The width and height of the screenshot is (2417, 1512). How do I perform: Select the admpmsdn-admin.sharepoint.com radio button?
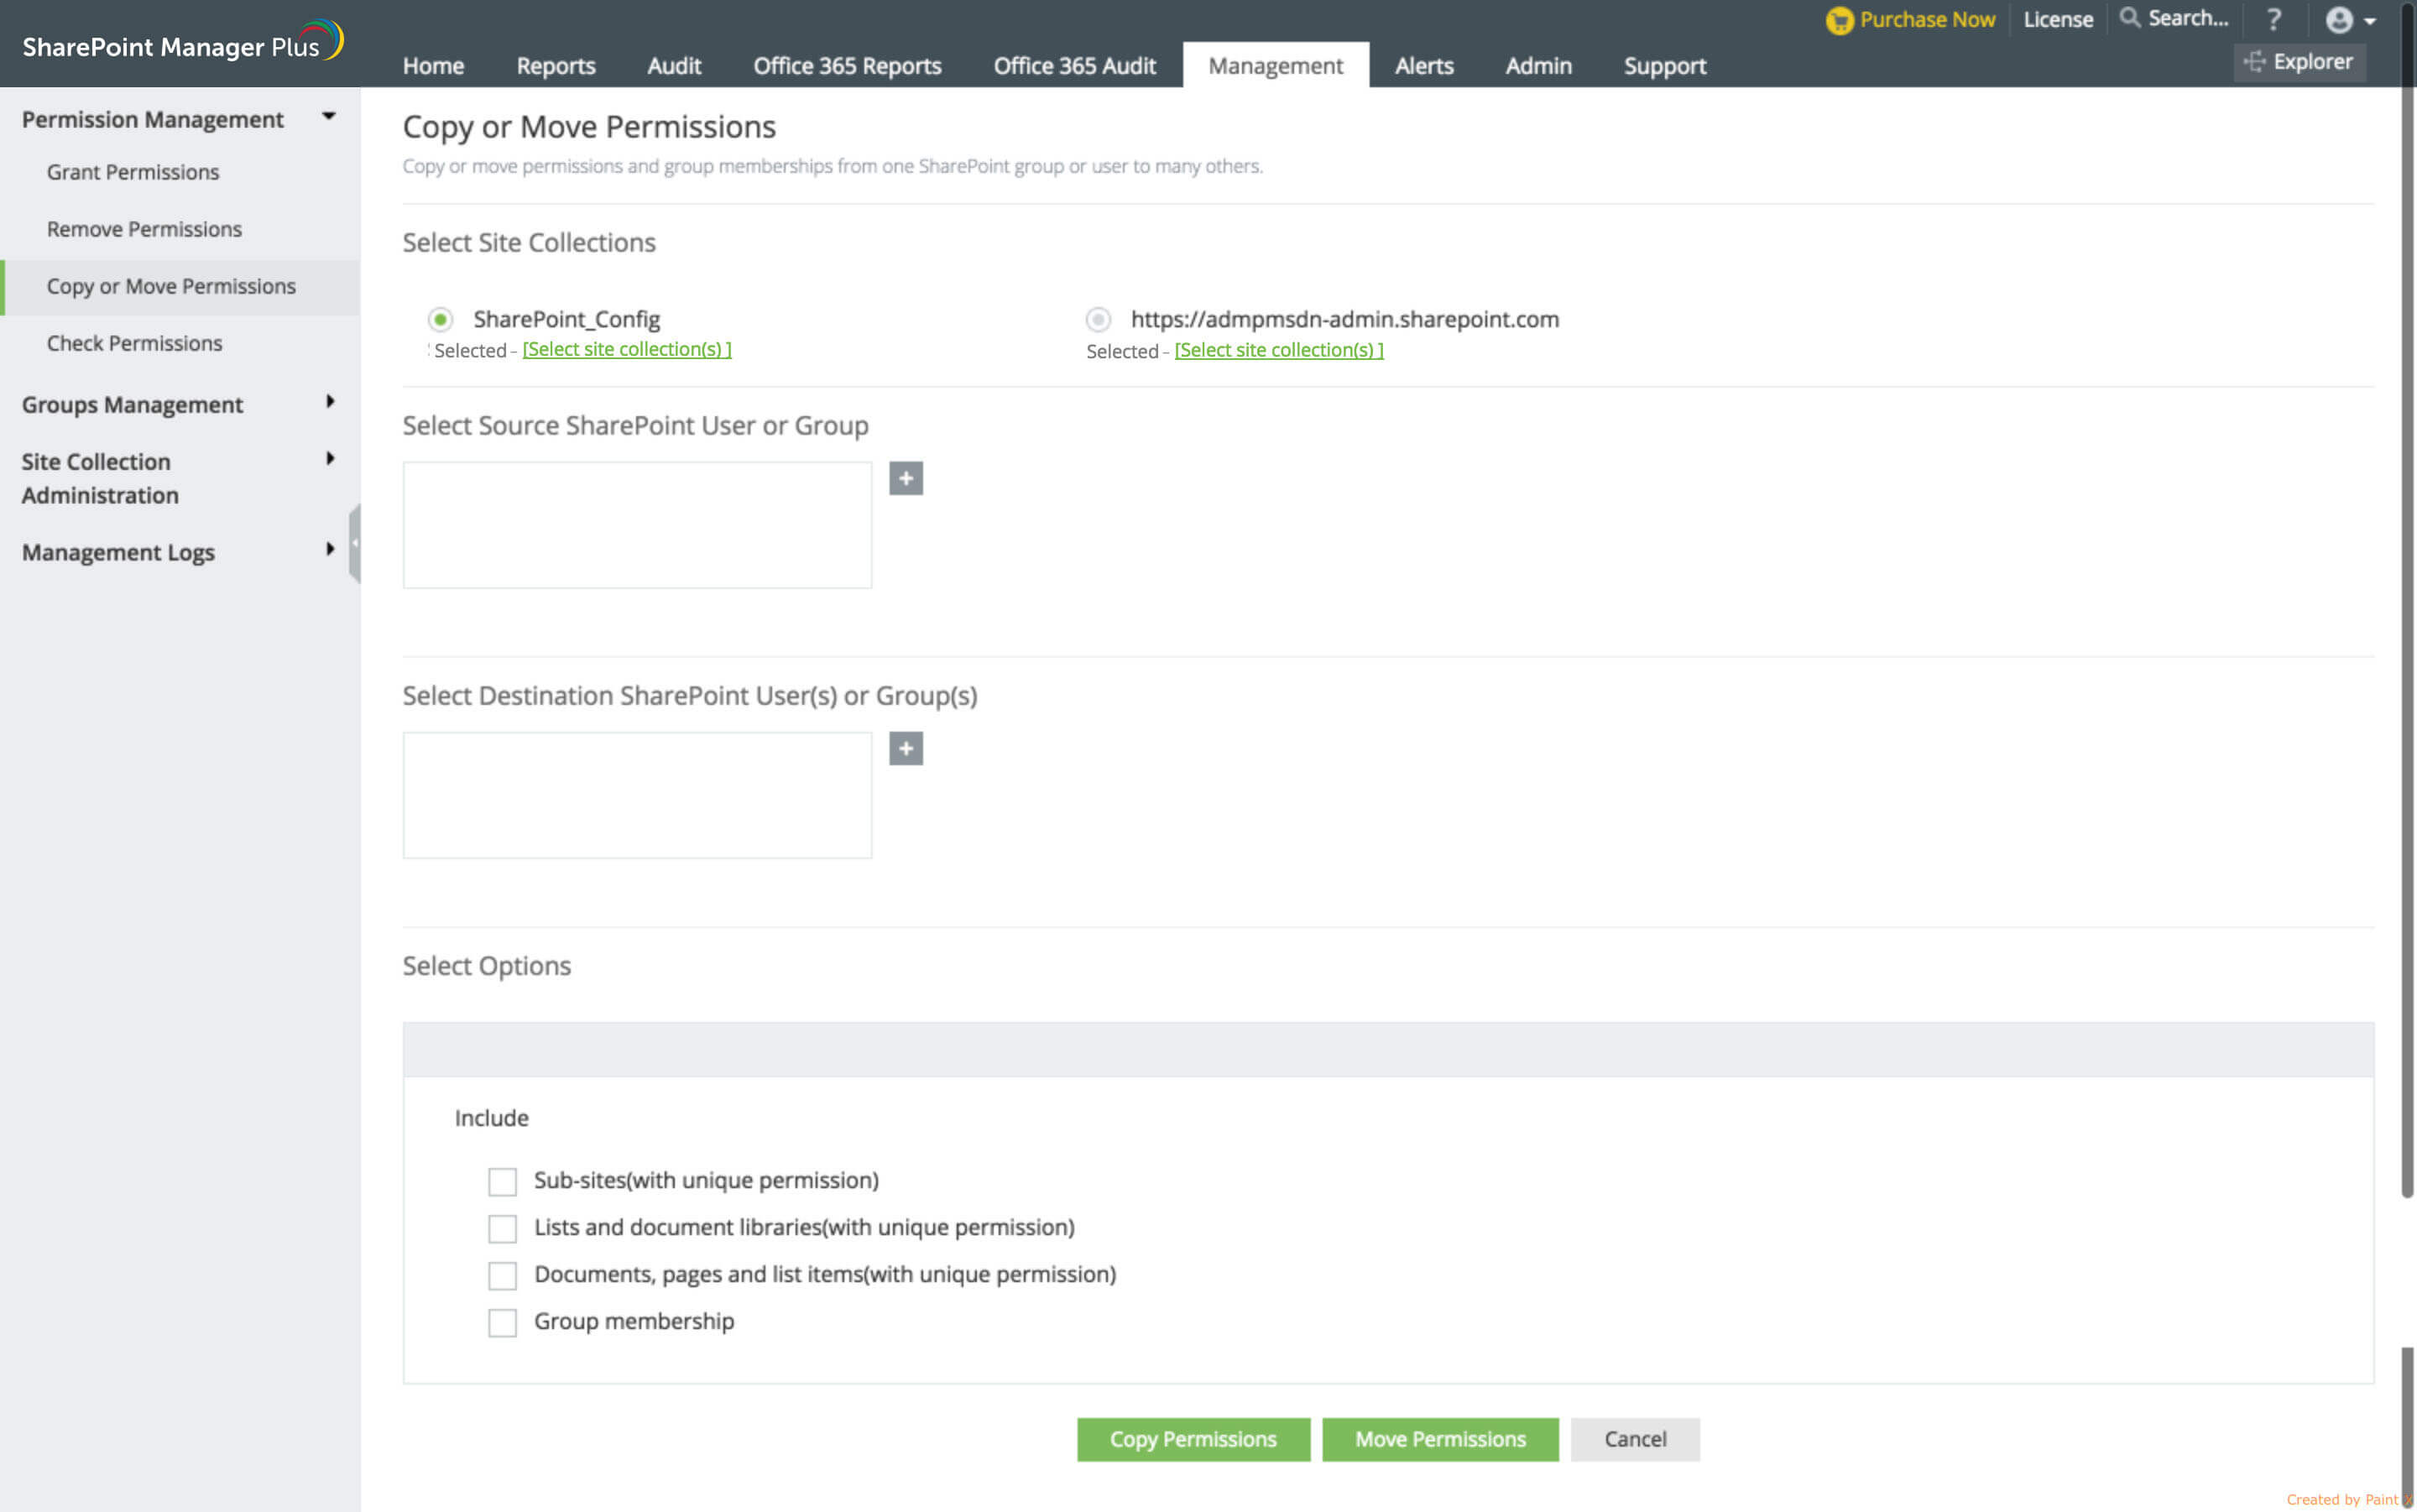1098,319
